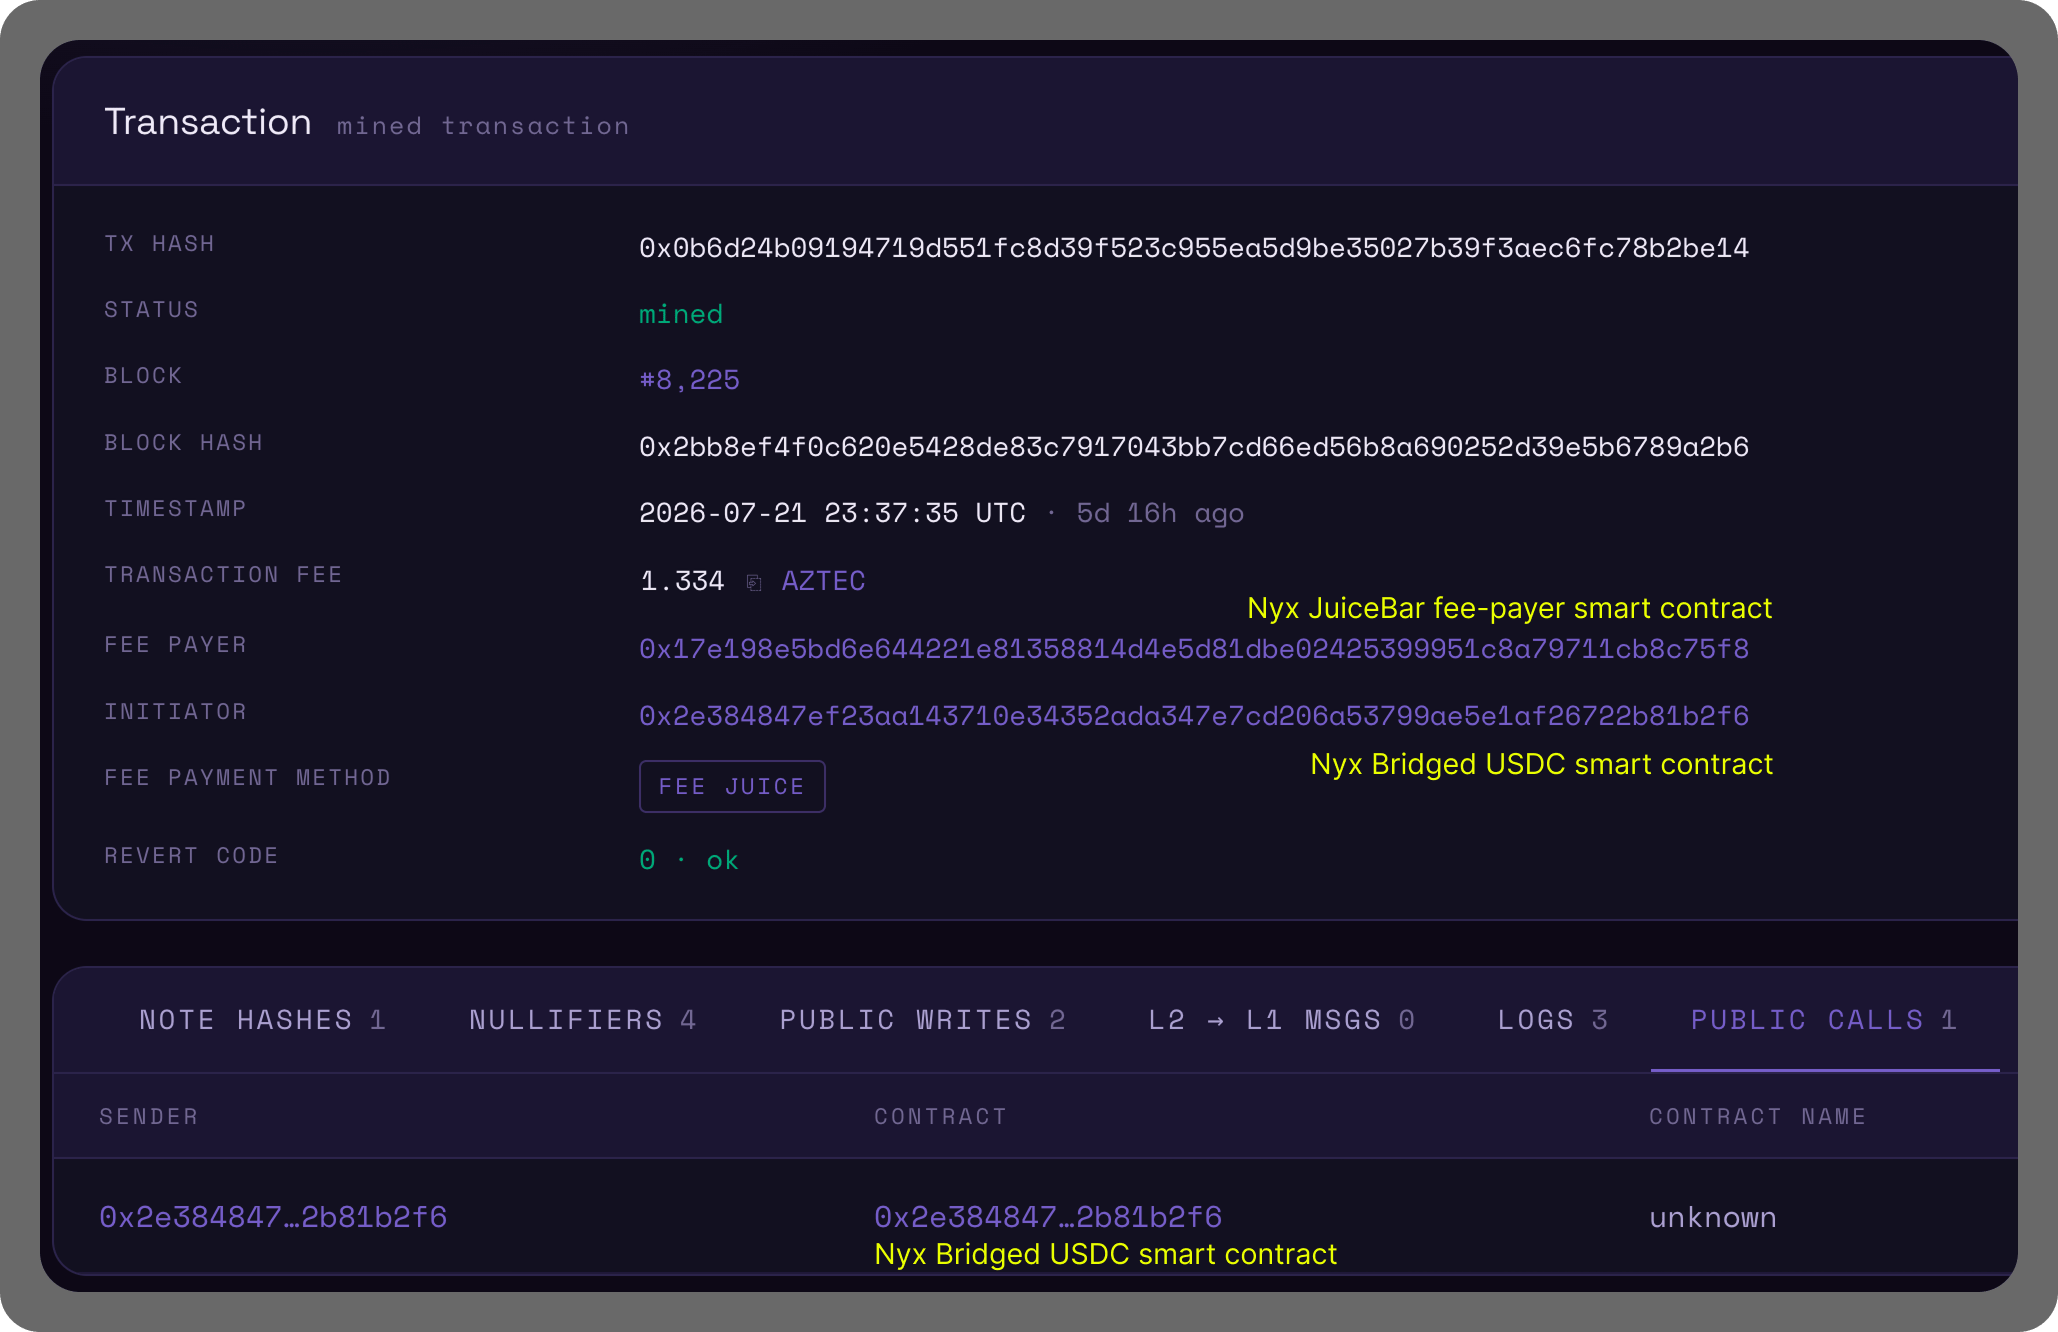The height and width of the screenshot is (1332, 2058).
Task: Click the Transaction page title
Action: (208, 122)
